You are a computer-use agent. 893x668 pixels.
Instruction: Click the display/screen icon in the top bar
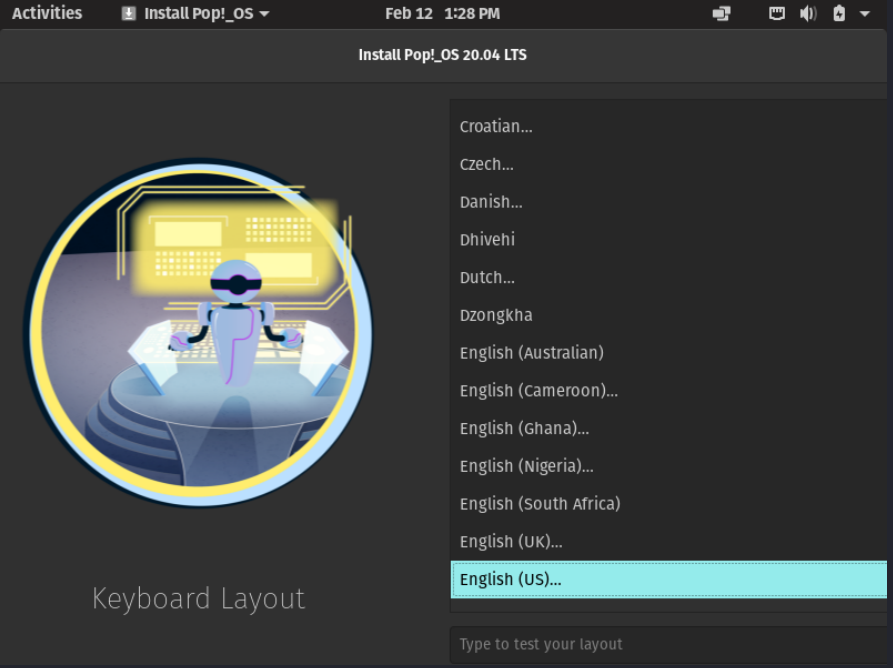tap(722, 13)
